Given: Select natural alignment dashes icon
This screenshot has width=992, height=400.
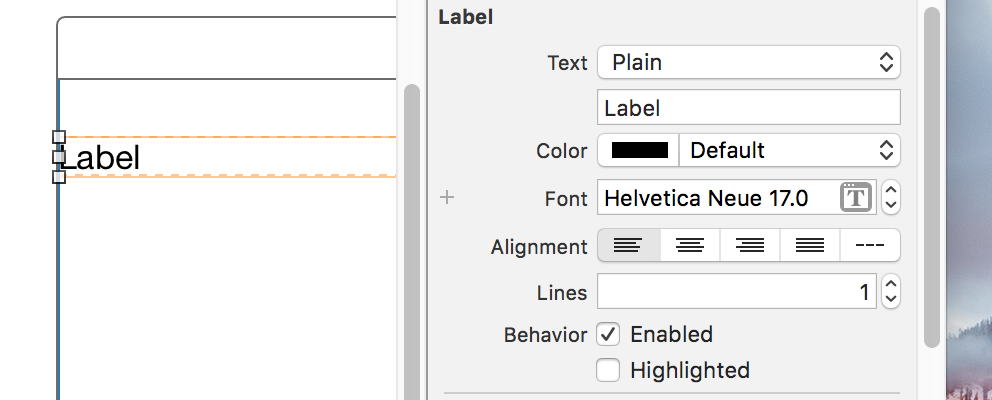Looking at the screenshot, I should coord(870,246).
